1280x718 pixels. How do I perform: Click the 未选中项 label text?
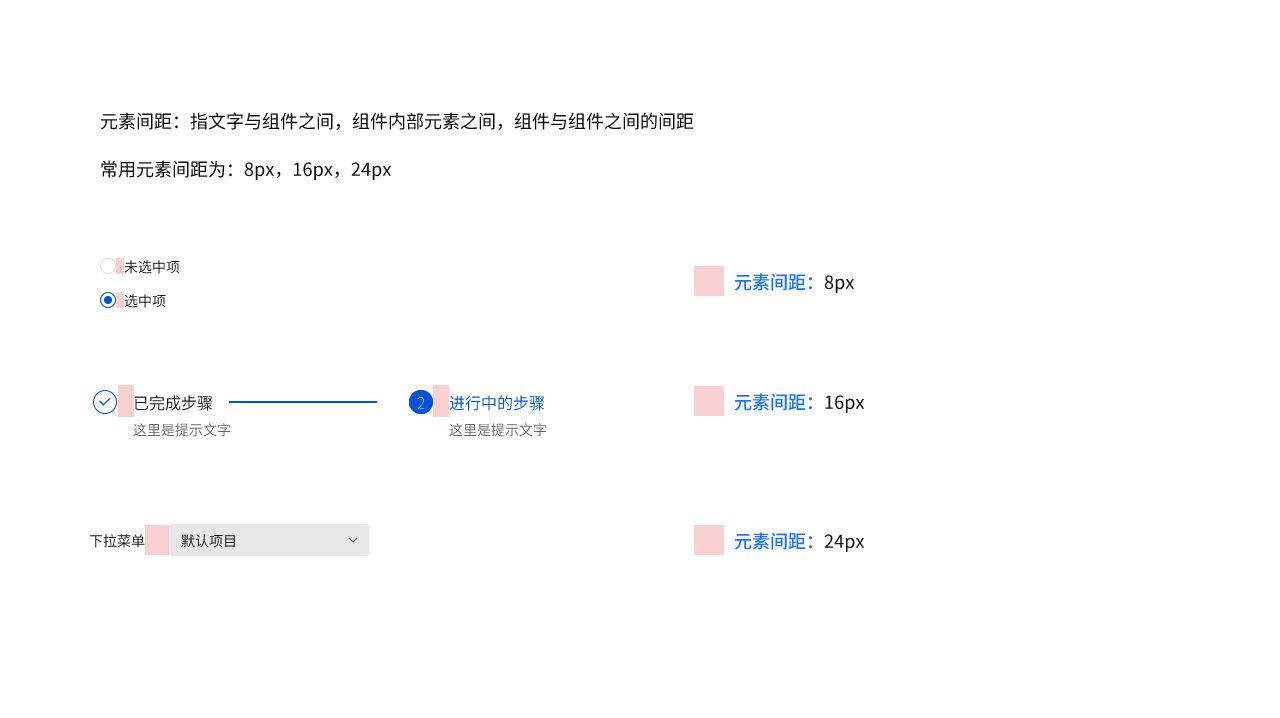click(x=152, y=267)
